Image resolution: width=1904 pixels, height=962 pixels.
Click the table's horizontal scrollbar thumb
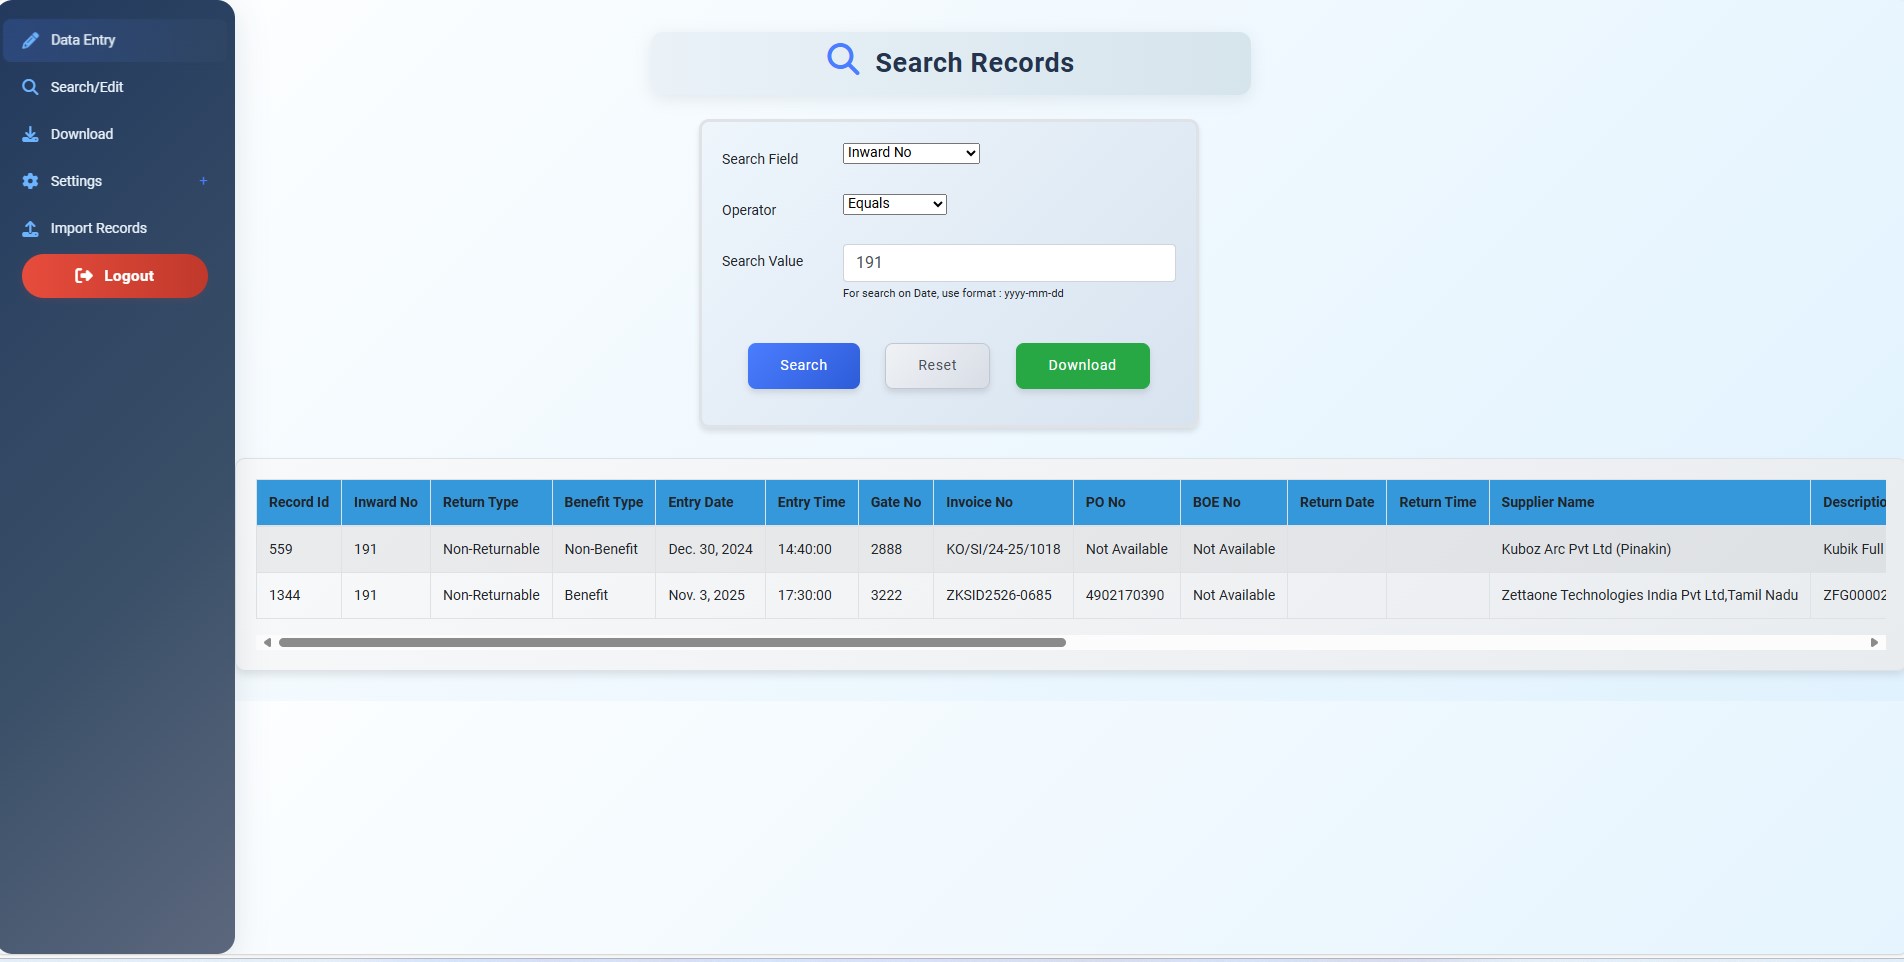click(671, 643)
